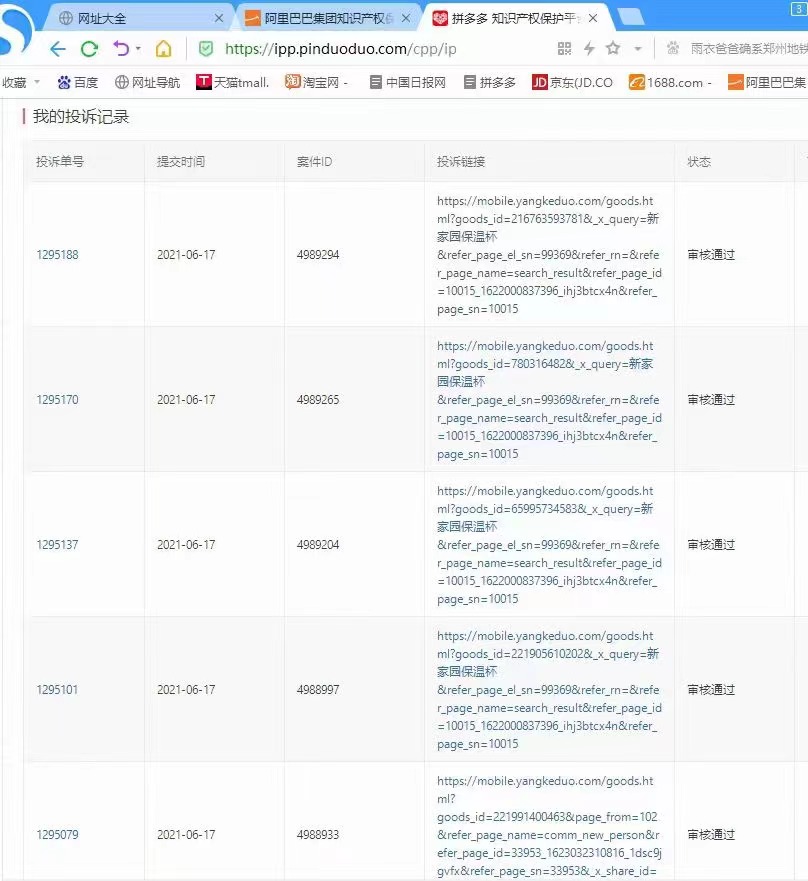This screenshot has width=808, height=881.
Task: Click the lightning bolt icon near address bar
Action: click(590, 48)
